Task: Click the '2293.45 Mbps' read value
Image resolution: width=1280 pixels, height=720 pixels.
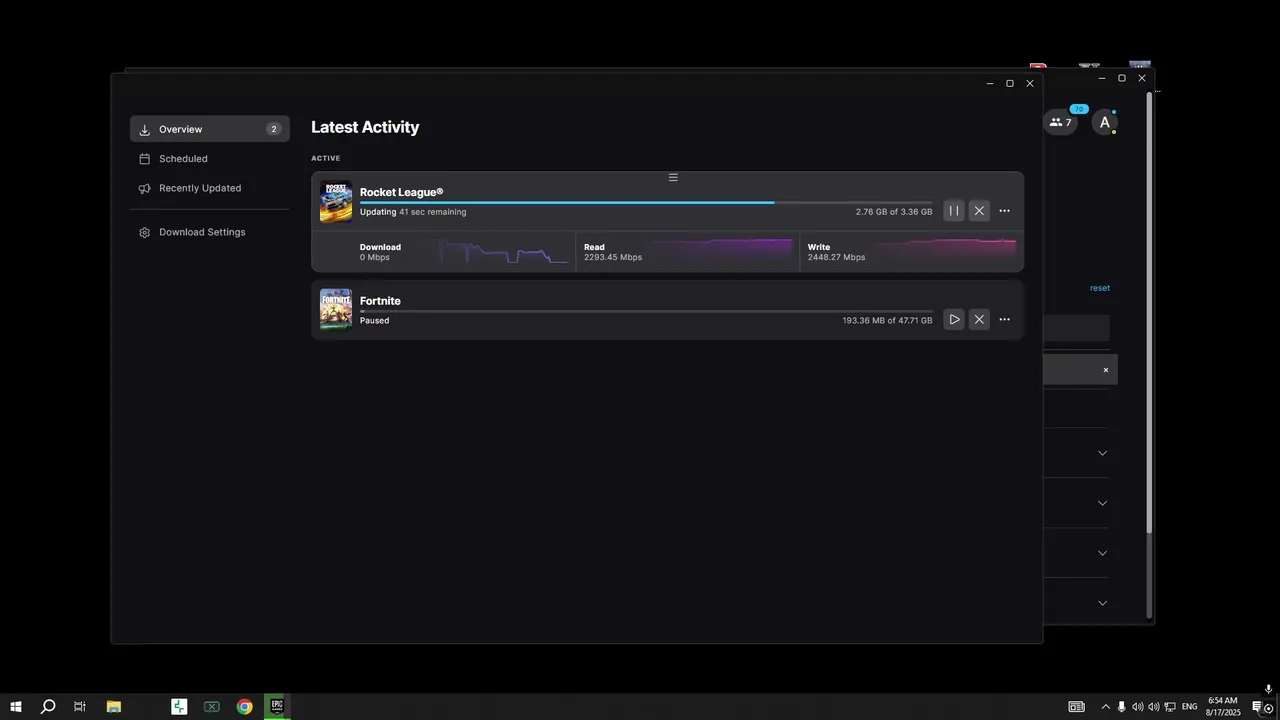Action: [x=613, y=258]
